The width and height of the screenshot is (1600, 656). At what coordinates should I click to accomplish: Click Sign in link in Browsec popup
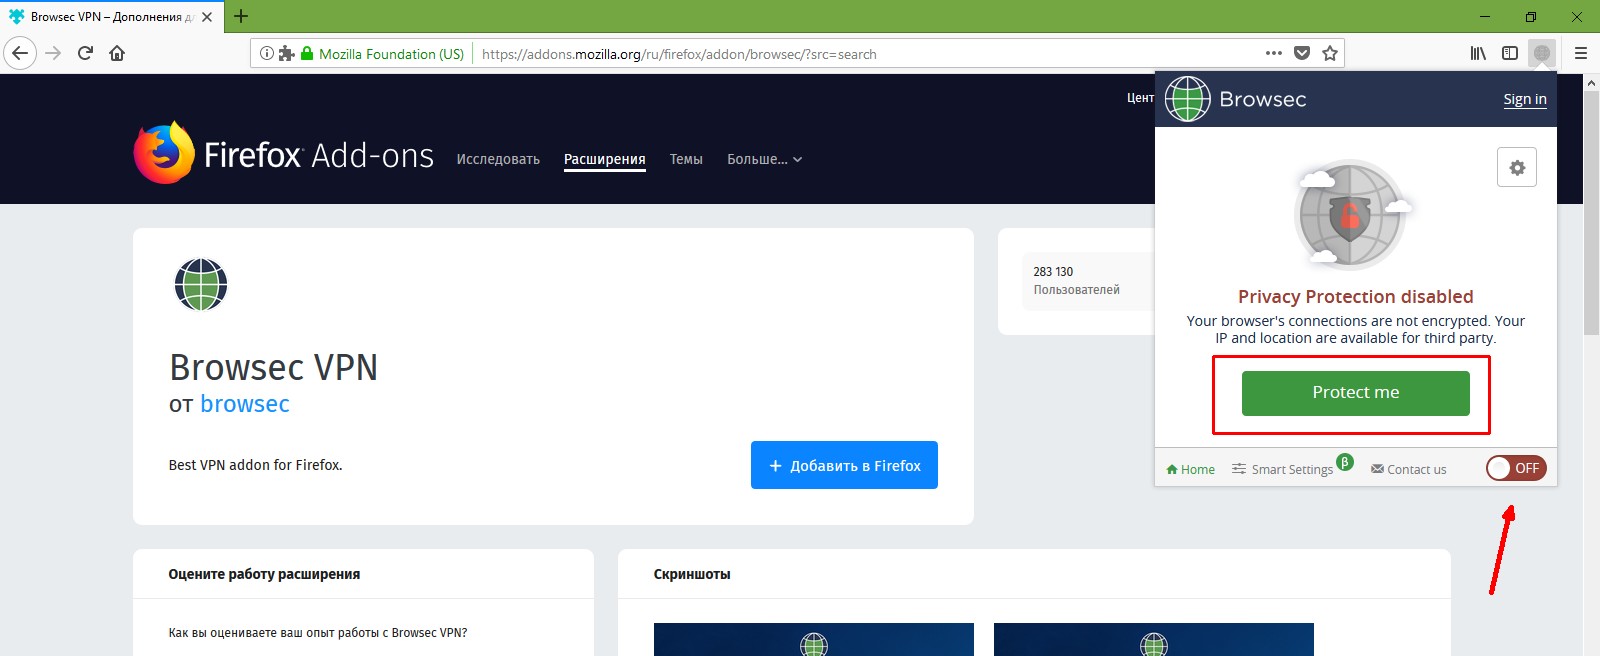(1525, 99)
